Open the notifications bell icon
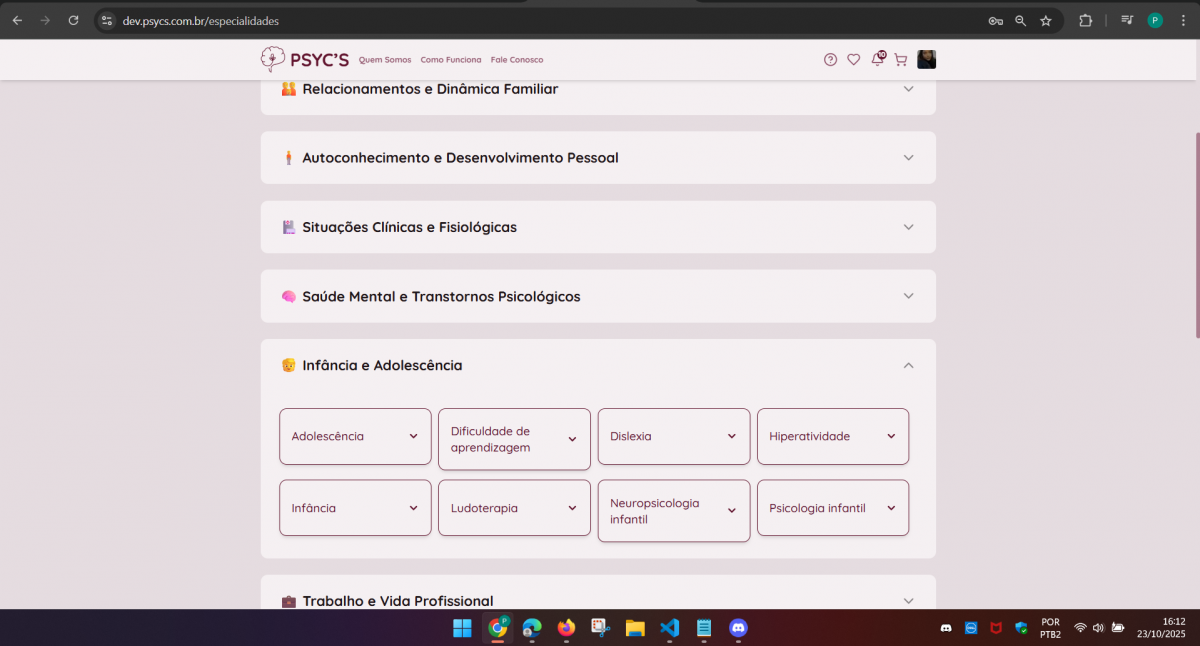This screenshot has height=646, width=1200. [x=877, y=60]
